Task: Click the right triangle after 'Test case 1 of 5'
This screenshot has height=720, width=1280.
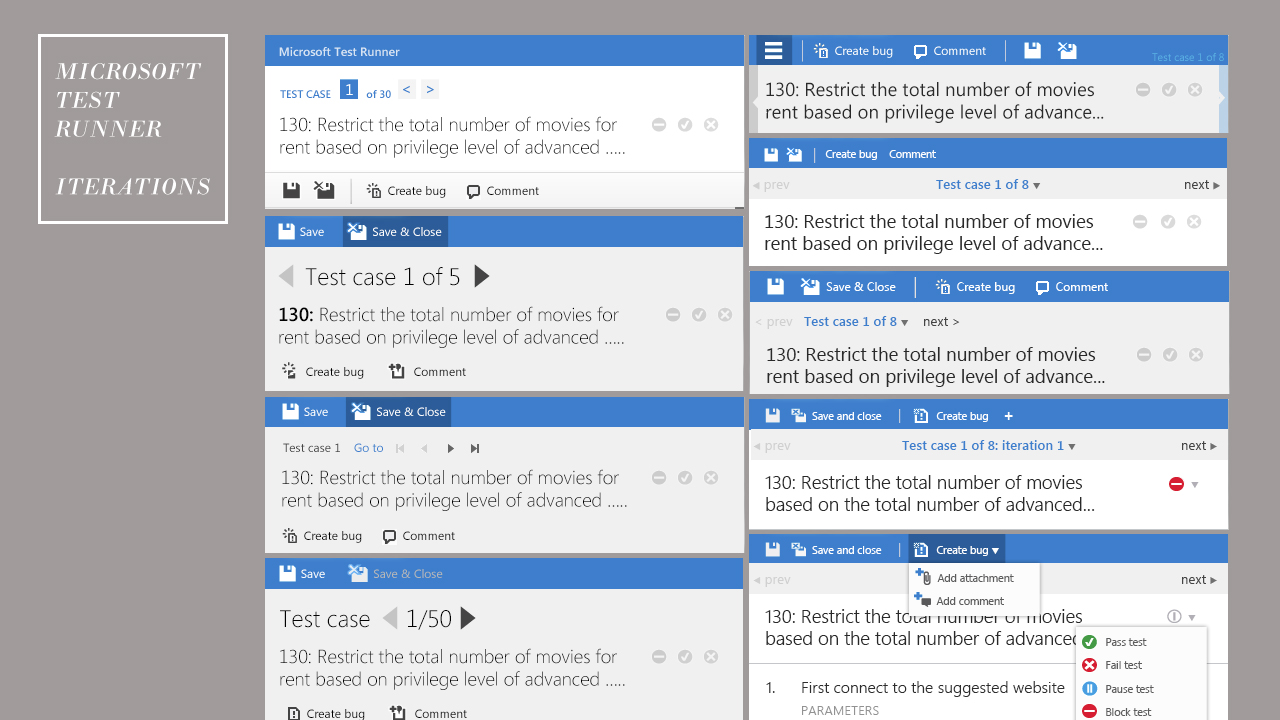Action: (x=481, y=276)
